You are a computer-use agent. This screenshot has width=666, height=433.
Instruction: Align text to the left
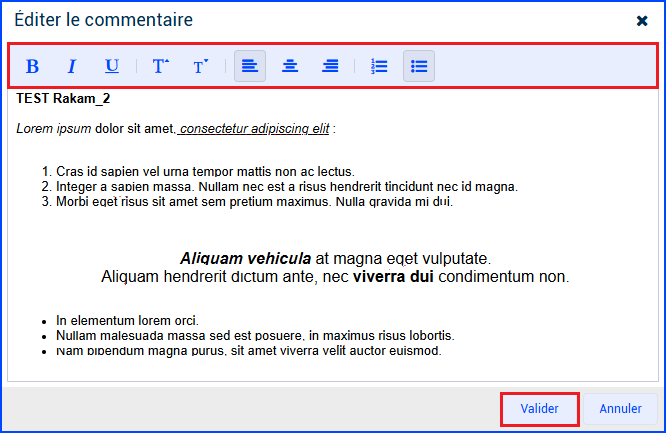tap(250, 66)
